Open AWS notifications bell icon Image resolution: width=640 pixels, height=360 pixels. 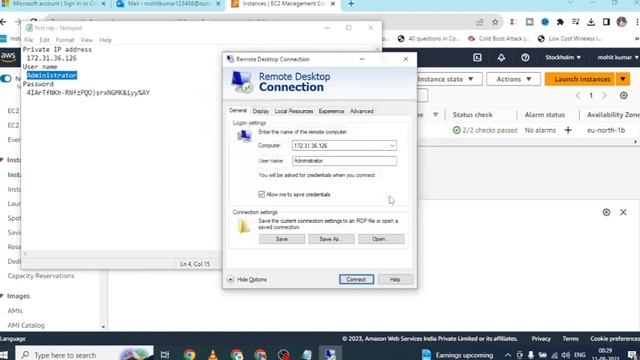pos(501,58)
